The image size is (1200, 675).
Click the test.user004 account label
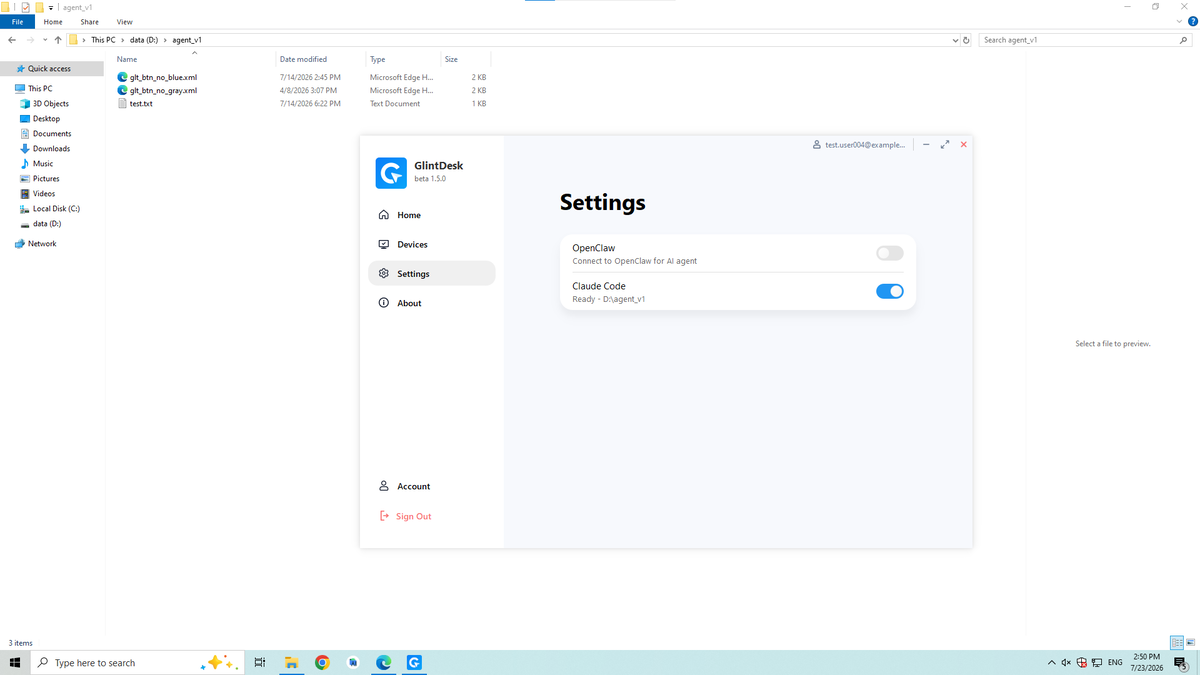click(x=859, y=145)
